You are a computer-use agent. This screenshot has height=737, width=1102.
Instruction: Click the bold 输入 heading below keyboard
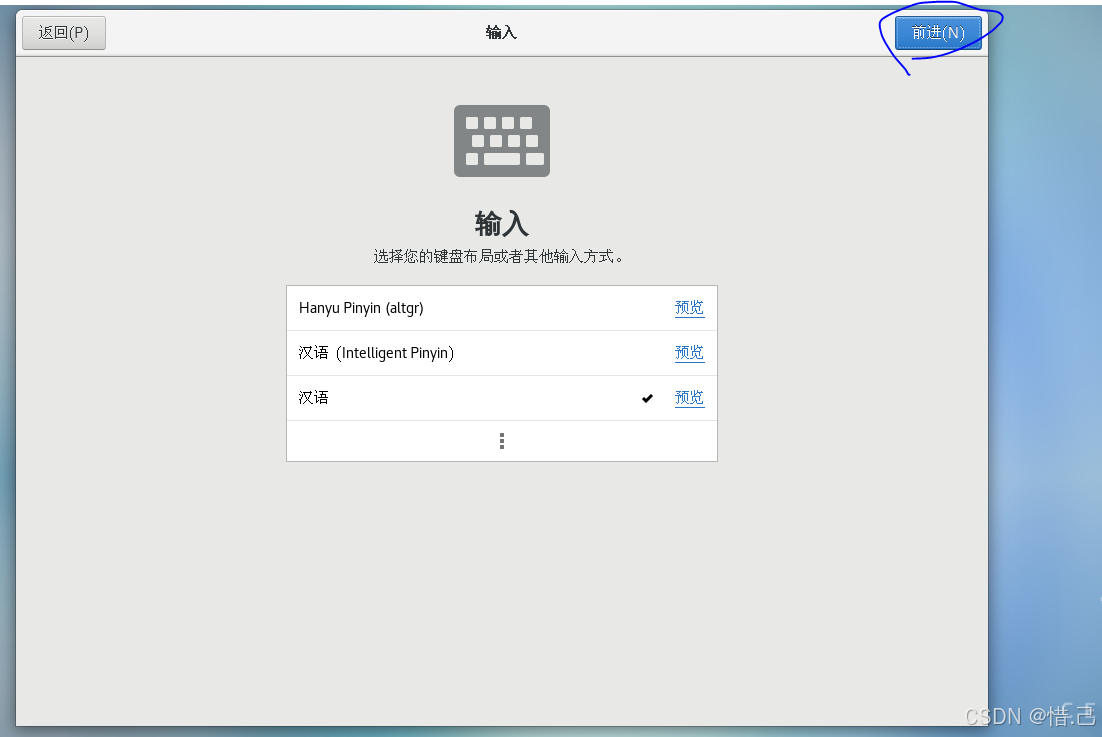click(x=501, y=223)
